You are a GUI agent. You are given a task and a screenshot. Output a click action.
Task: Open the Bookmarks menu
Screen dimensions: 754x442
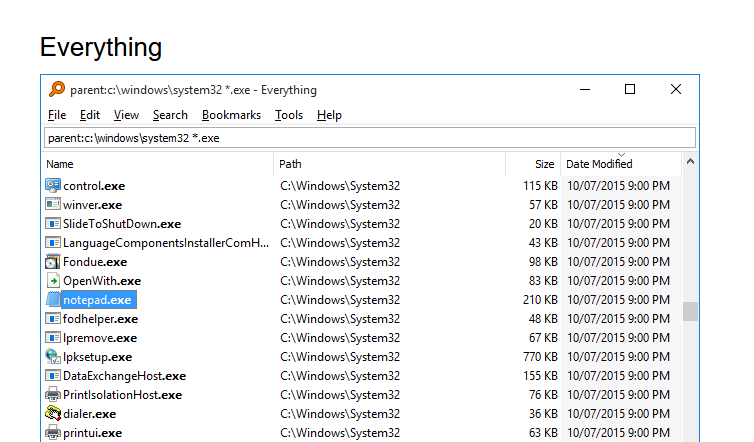(231, 115)
